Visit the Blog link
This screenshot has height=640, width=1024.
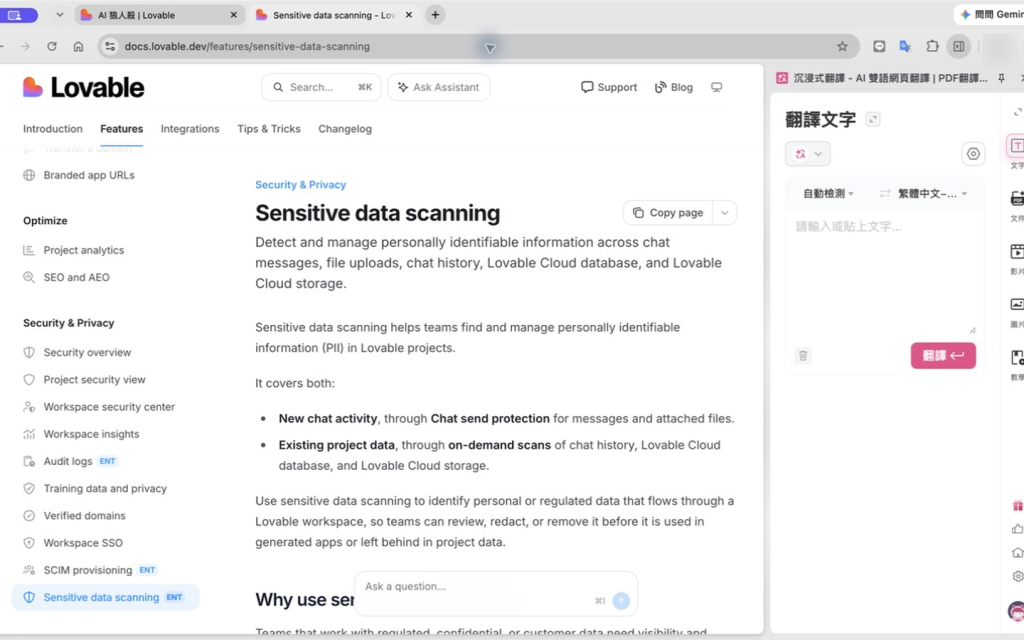673,87
